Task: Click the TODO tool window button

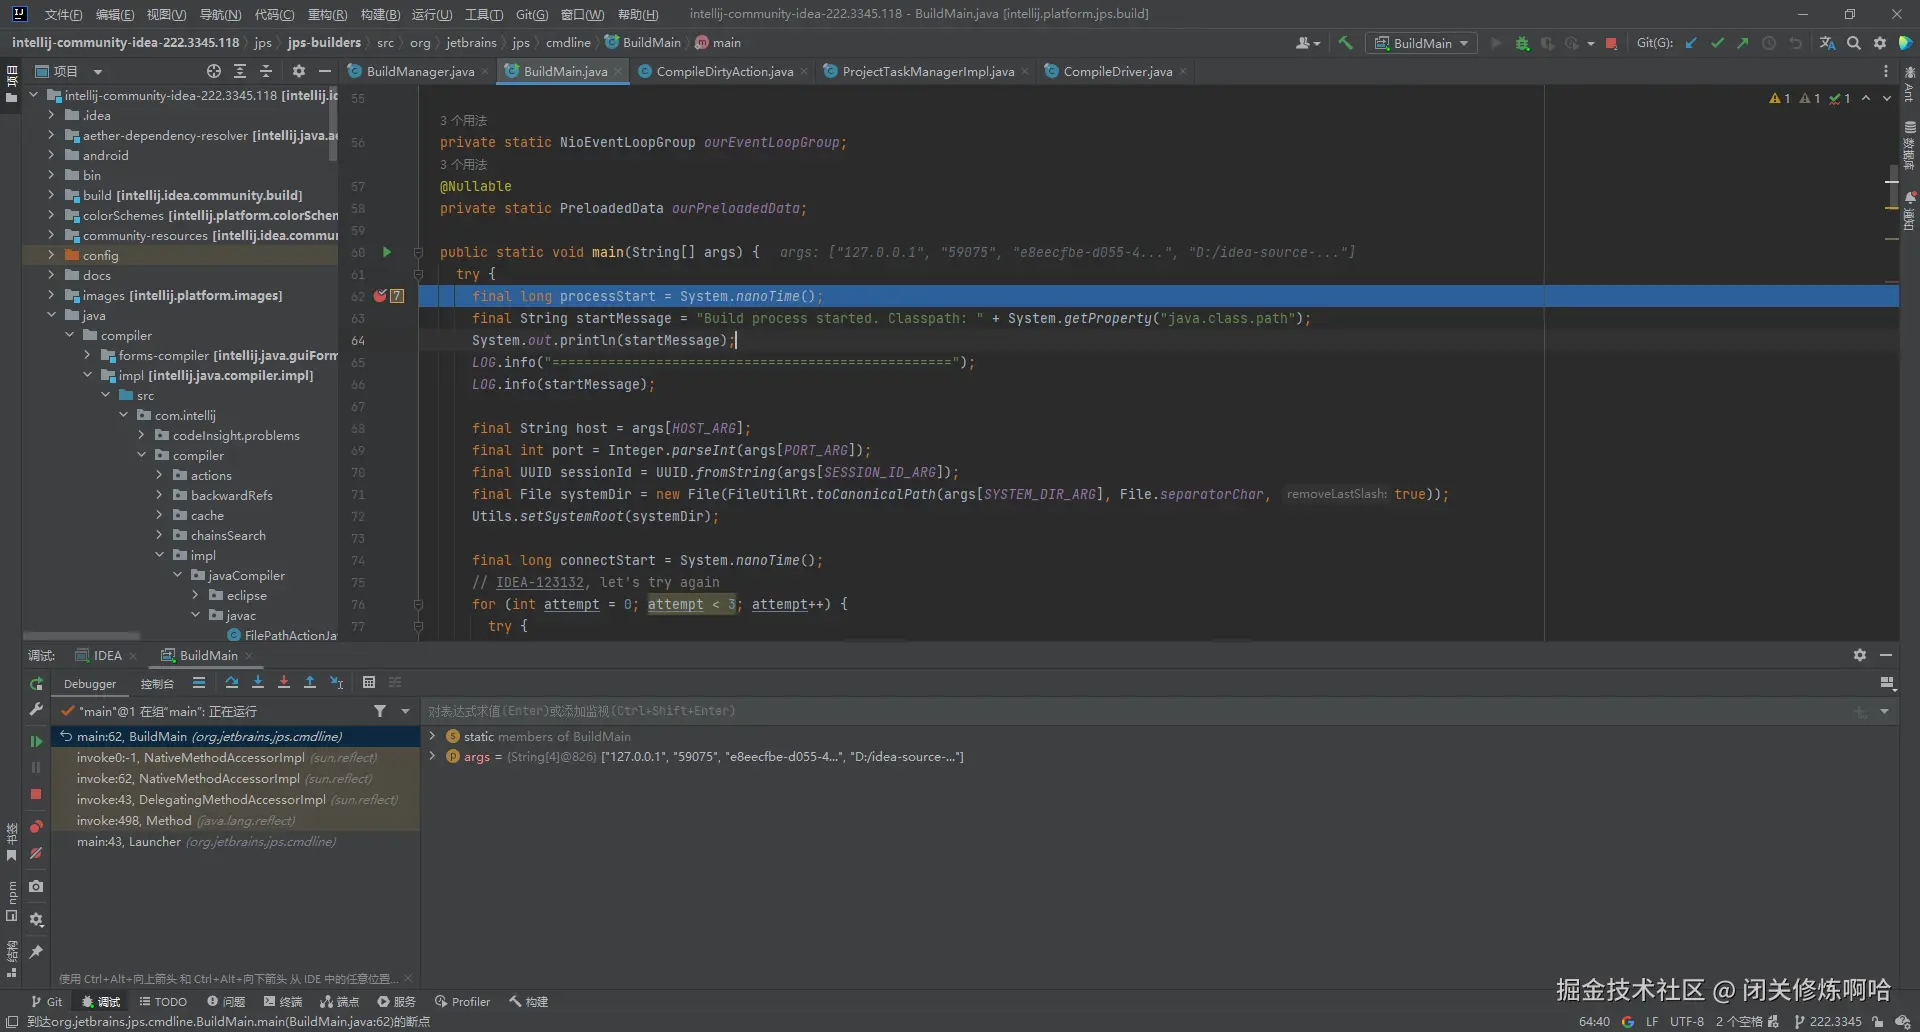Action: (163, 1001)
